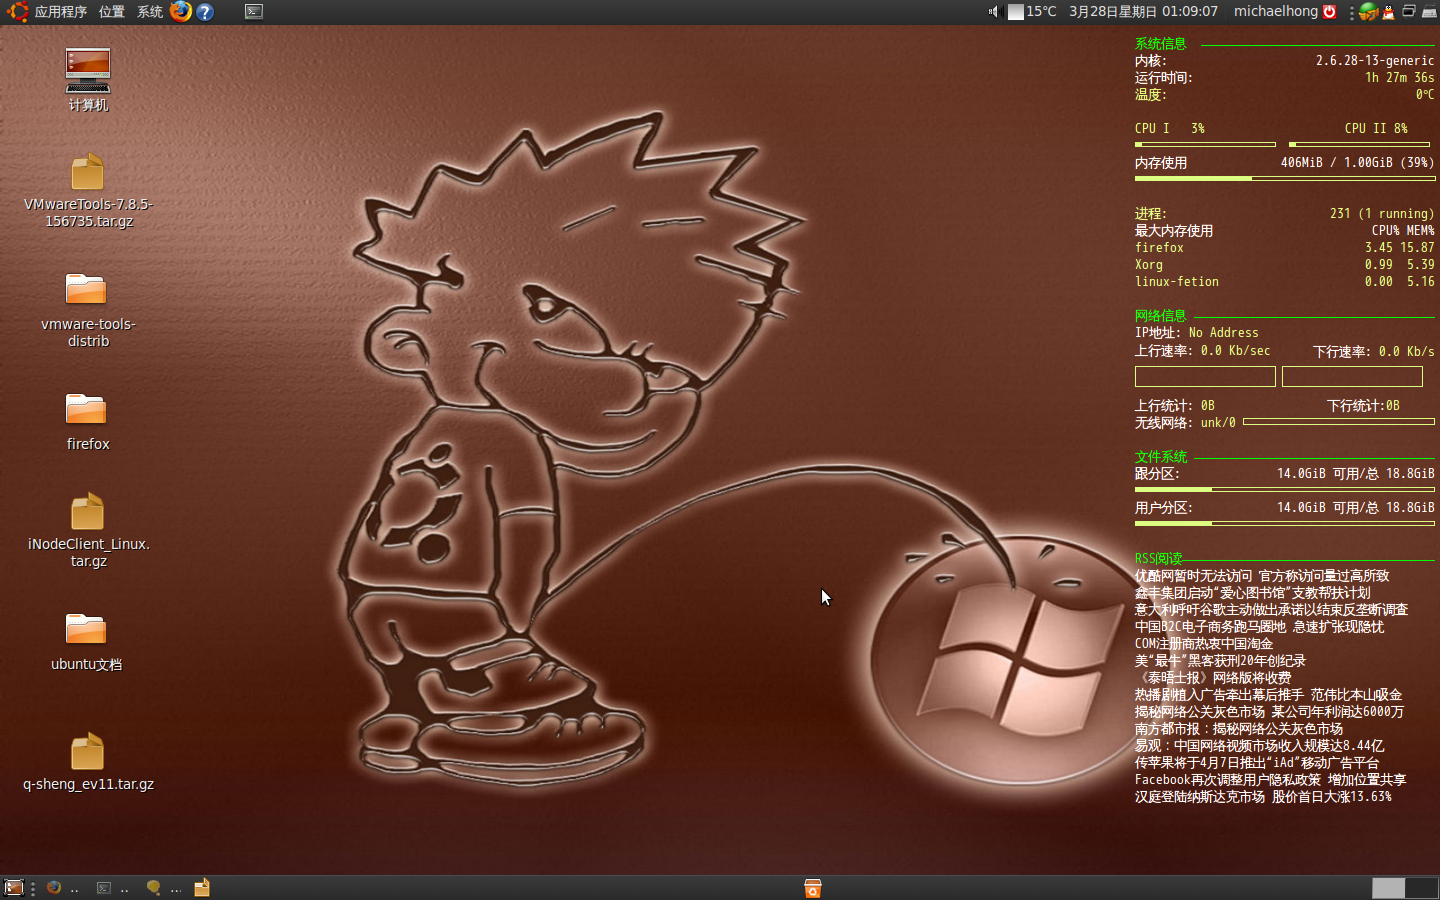Click the COM注册商热衷中国淘金 headline

(x=1203, y=644)
